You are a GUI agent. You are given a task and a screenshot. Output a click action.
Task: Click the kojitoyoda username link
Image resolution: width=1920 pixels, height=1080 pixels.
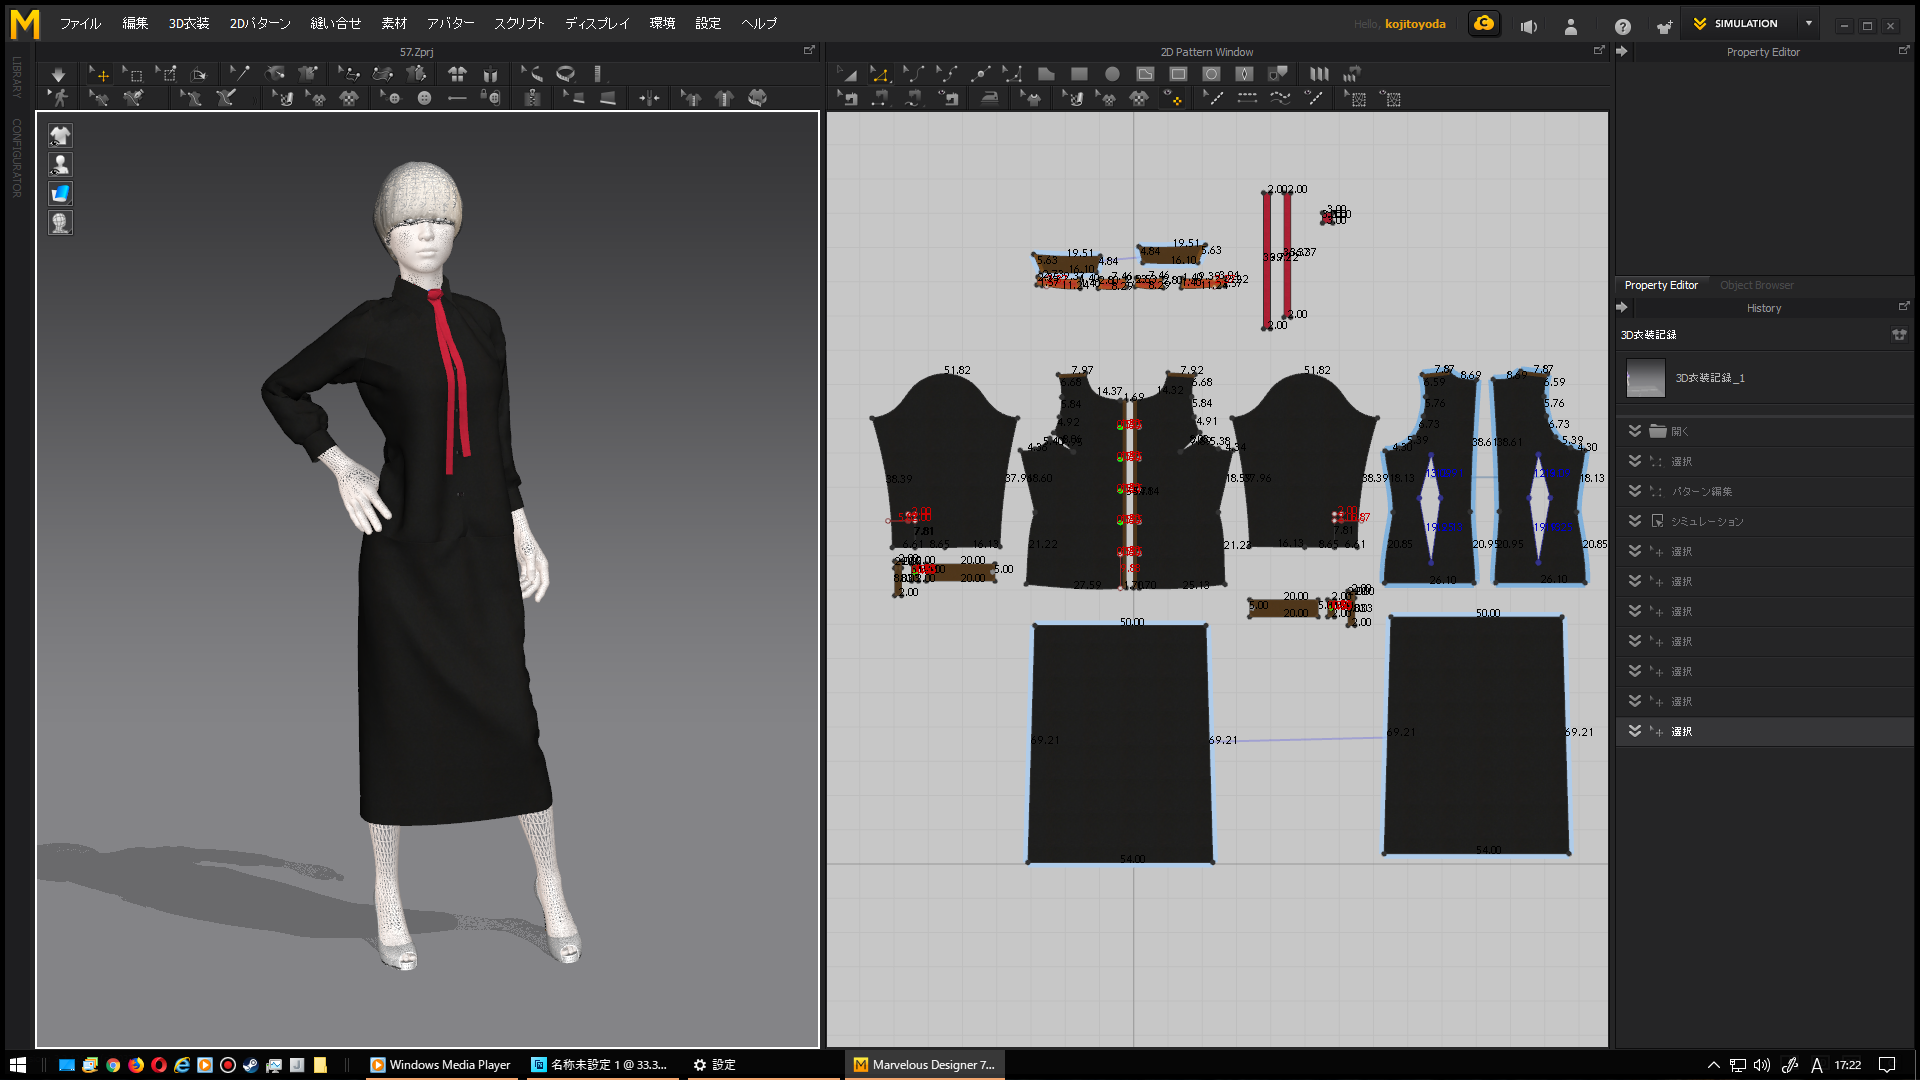1414,24
